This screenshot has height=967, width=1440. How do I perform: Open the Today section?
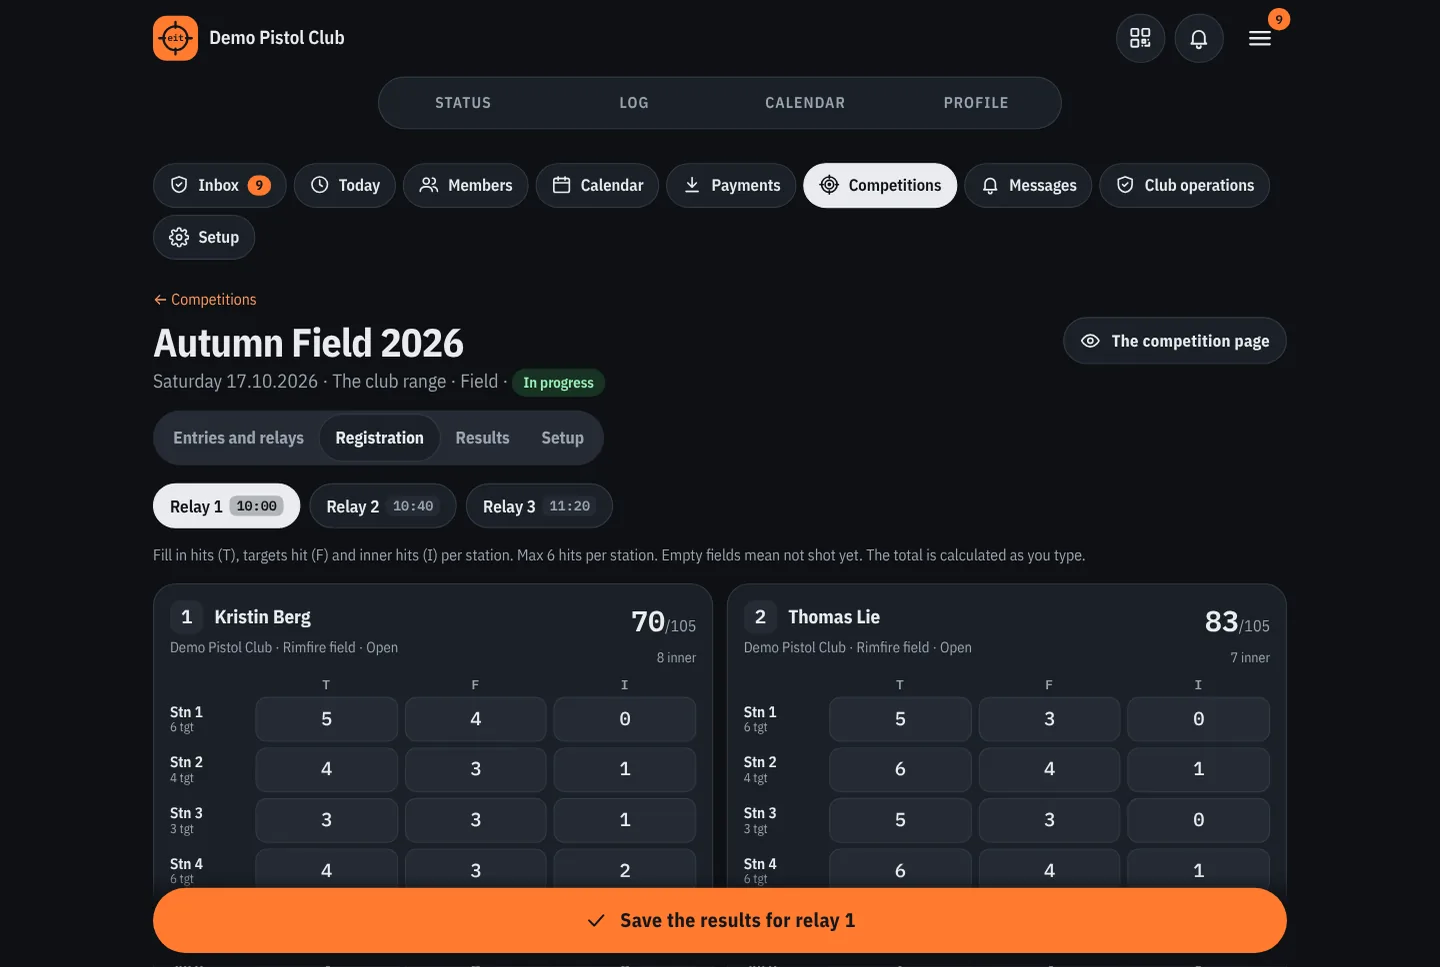pos(345,185)
